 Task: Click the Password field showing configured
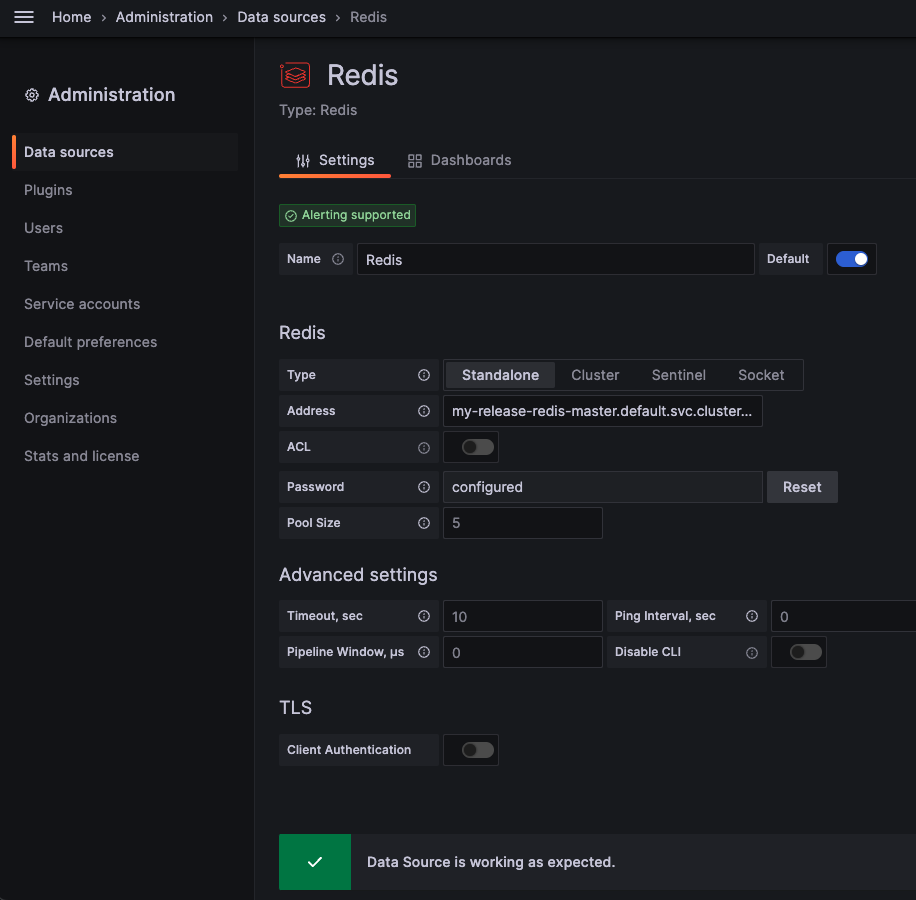coord(602,487)
